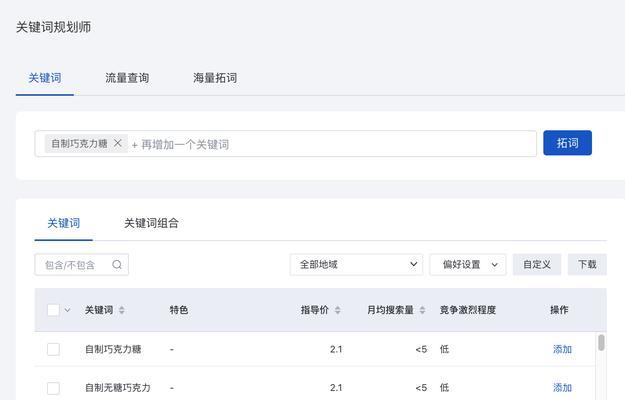Open the 关键词组合 sub-tab
This screenshot has width=625, height=400.
[151, 223]
